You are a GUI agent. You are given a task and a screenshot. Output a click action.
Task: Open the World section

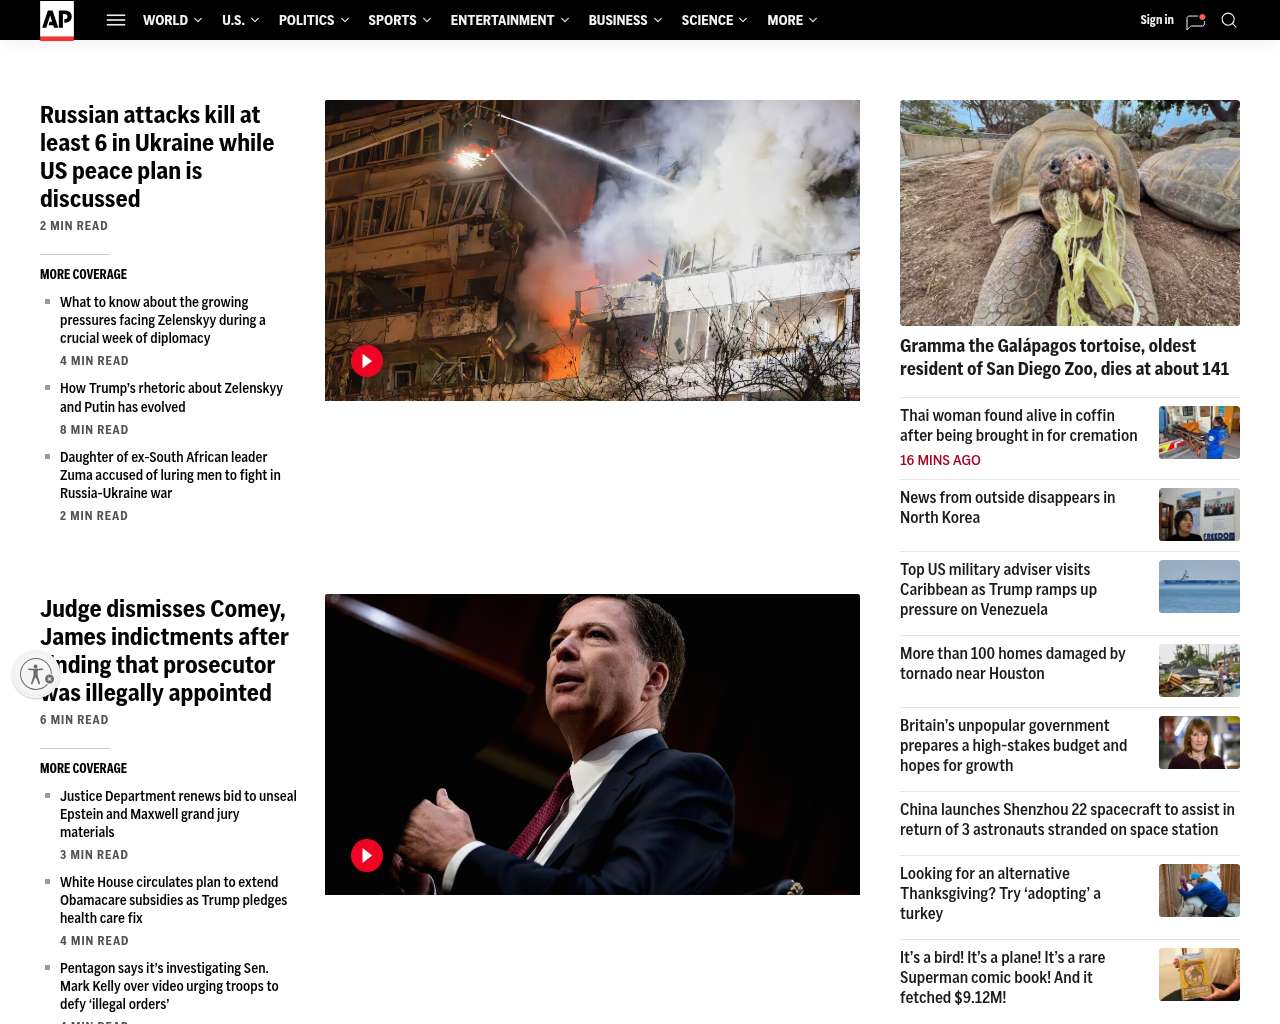165,20
